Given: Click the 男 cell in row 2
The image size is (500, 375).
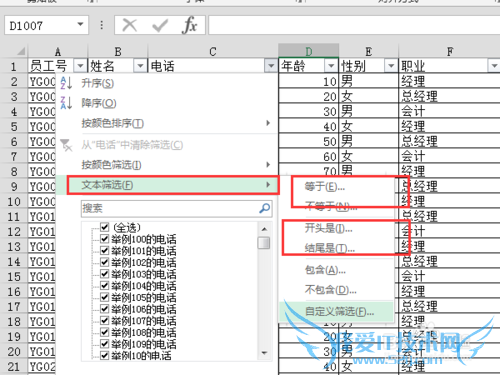Looking at the screenshot, I should tap(368, 81).
